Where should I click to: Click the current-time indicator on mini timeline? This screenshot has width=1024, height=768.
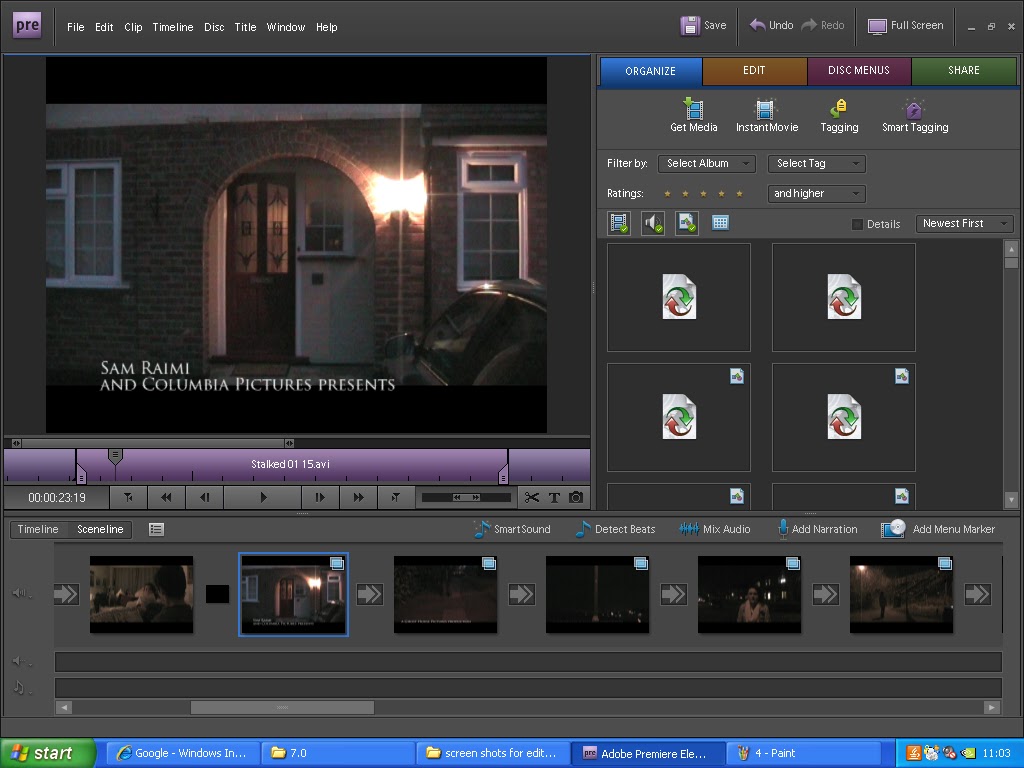click(115, 456)
